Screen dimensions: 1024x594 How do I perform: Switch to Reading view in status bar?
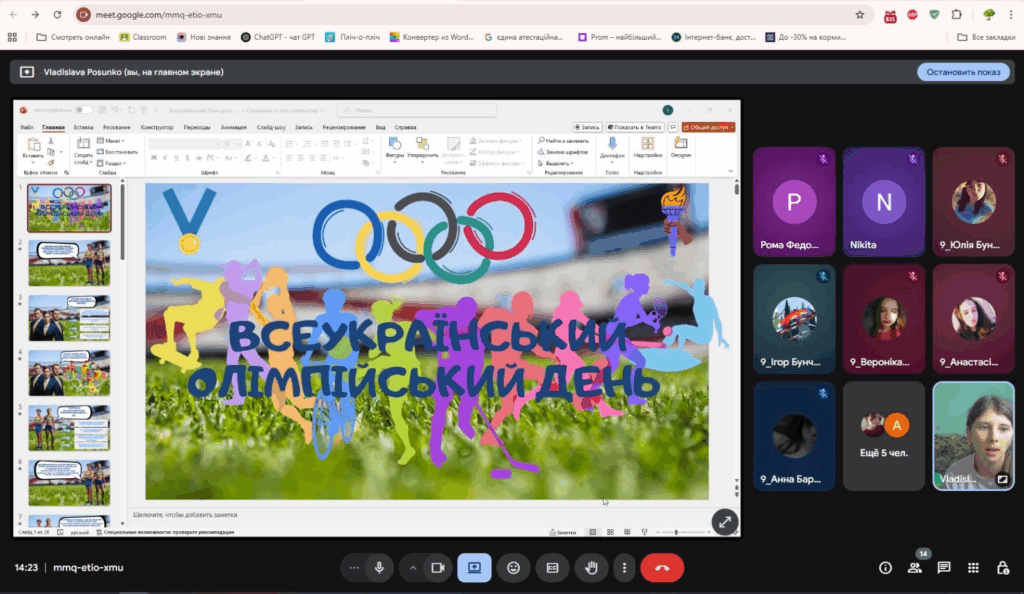click(627, 532)
